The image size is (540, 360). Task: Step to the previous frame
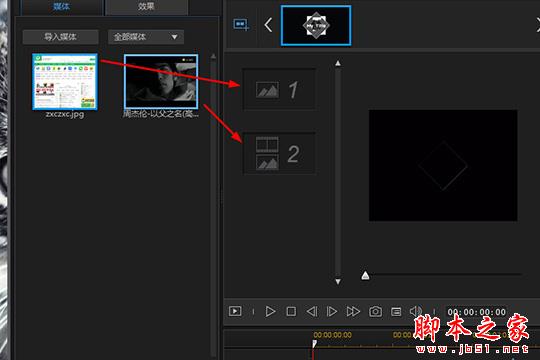click(x=312, y=311)
